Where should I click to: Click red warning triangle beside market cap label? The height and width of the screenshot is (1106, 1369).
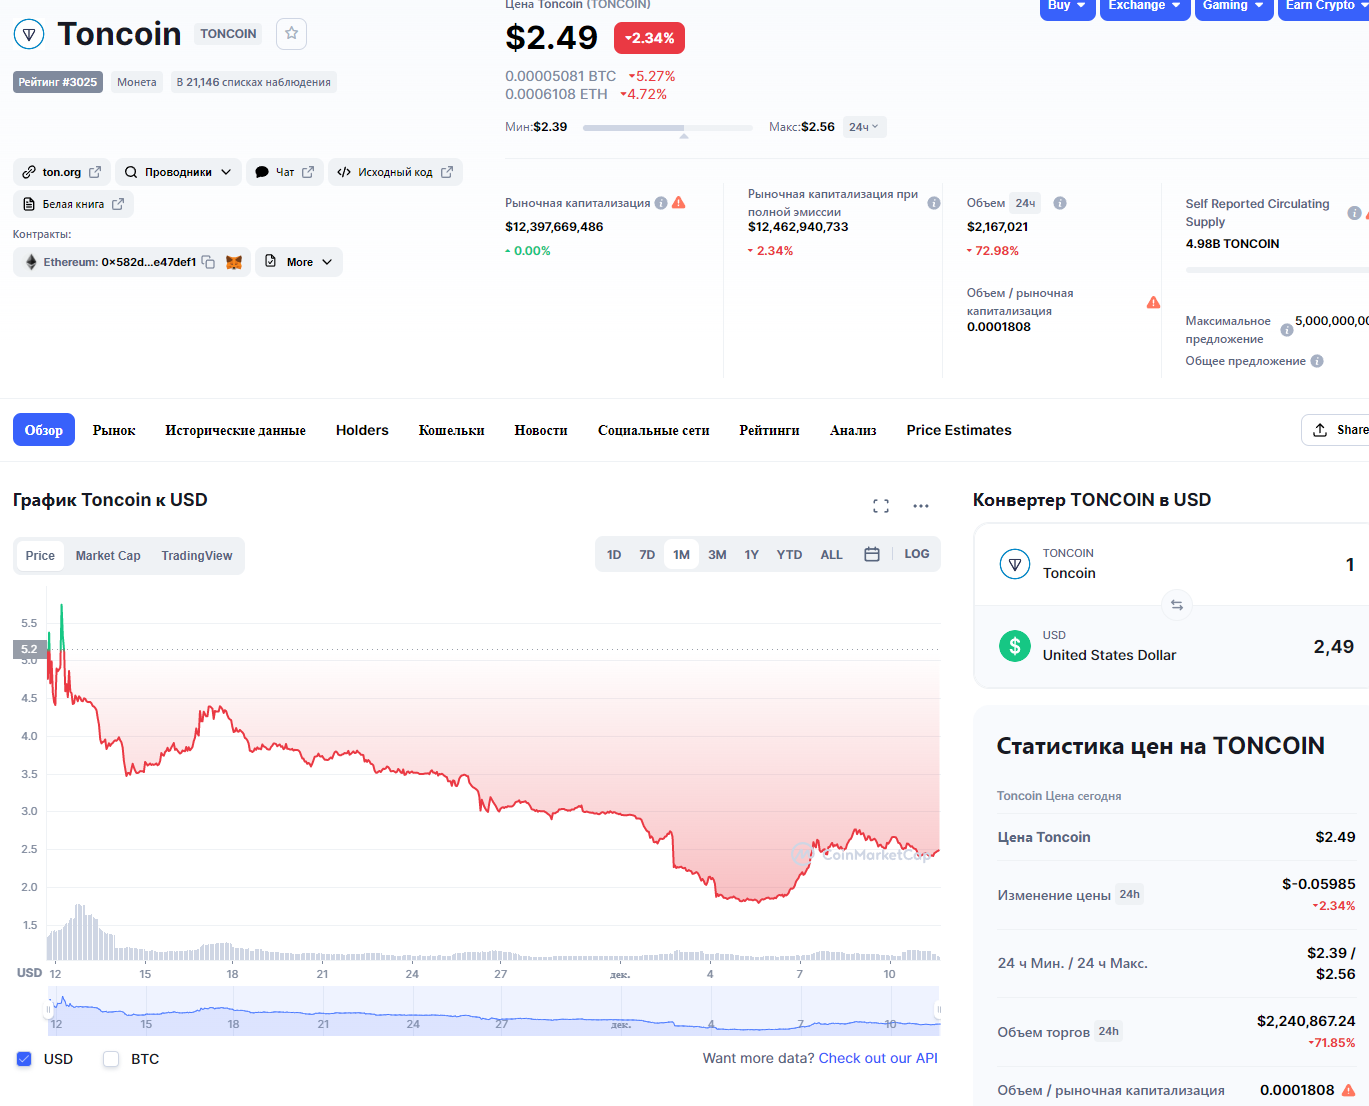[679, 202]
